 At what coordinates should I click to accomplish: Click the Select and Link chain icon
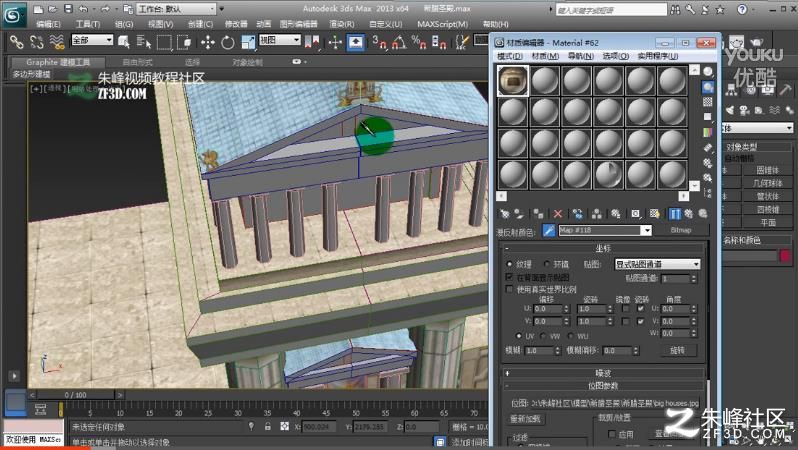[x=16, y=42]
